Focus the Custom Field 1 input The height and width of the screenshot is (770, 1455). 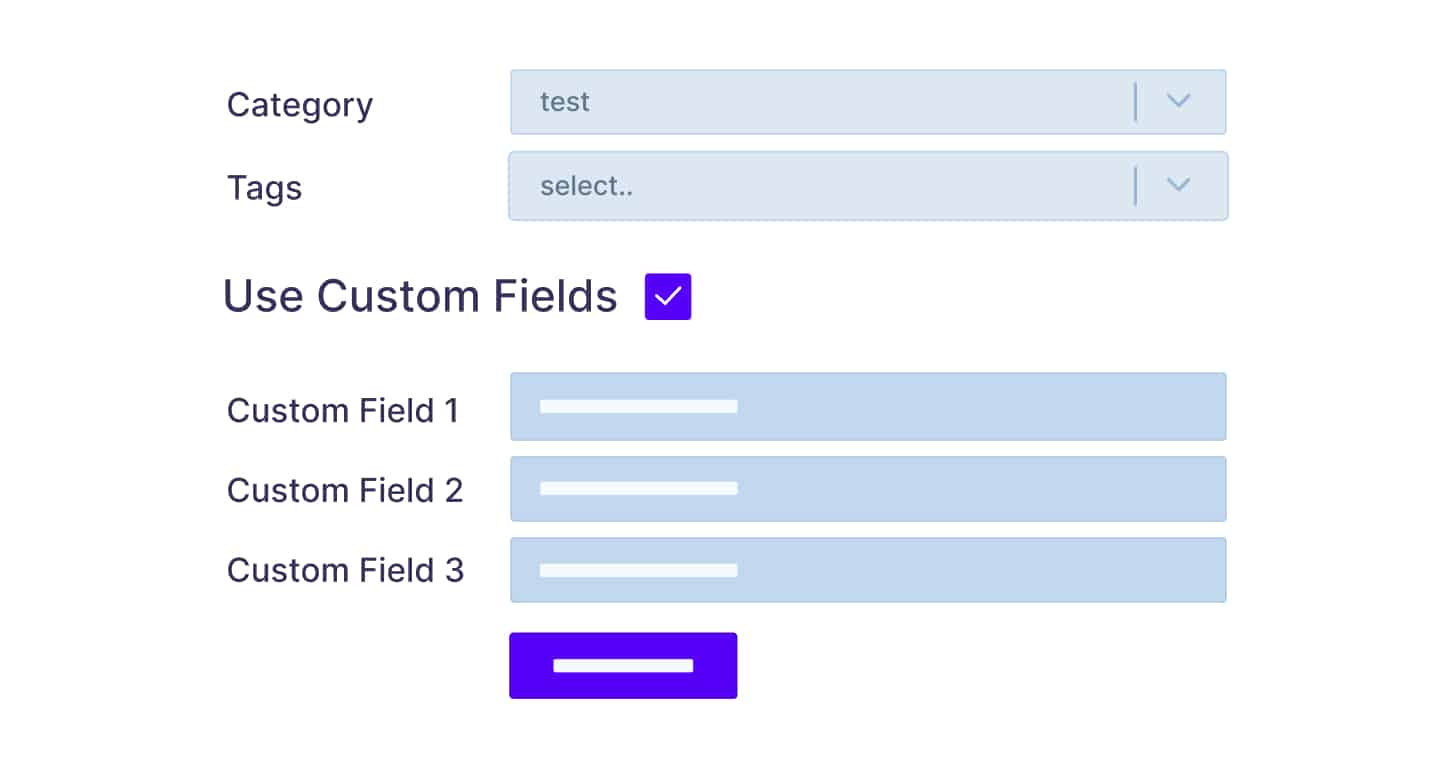[x=980, y=407]
